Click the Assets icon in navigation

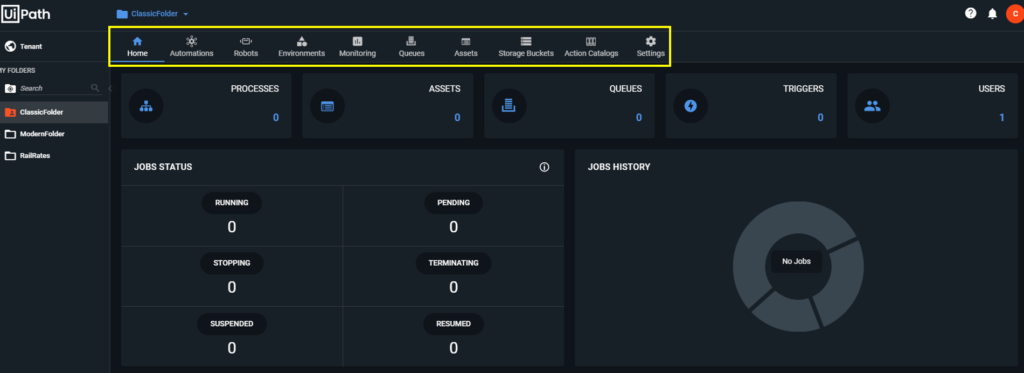click(466, 41)
